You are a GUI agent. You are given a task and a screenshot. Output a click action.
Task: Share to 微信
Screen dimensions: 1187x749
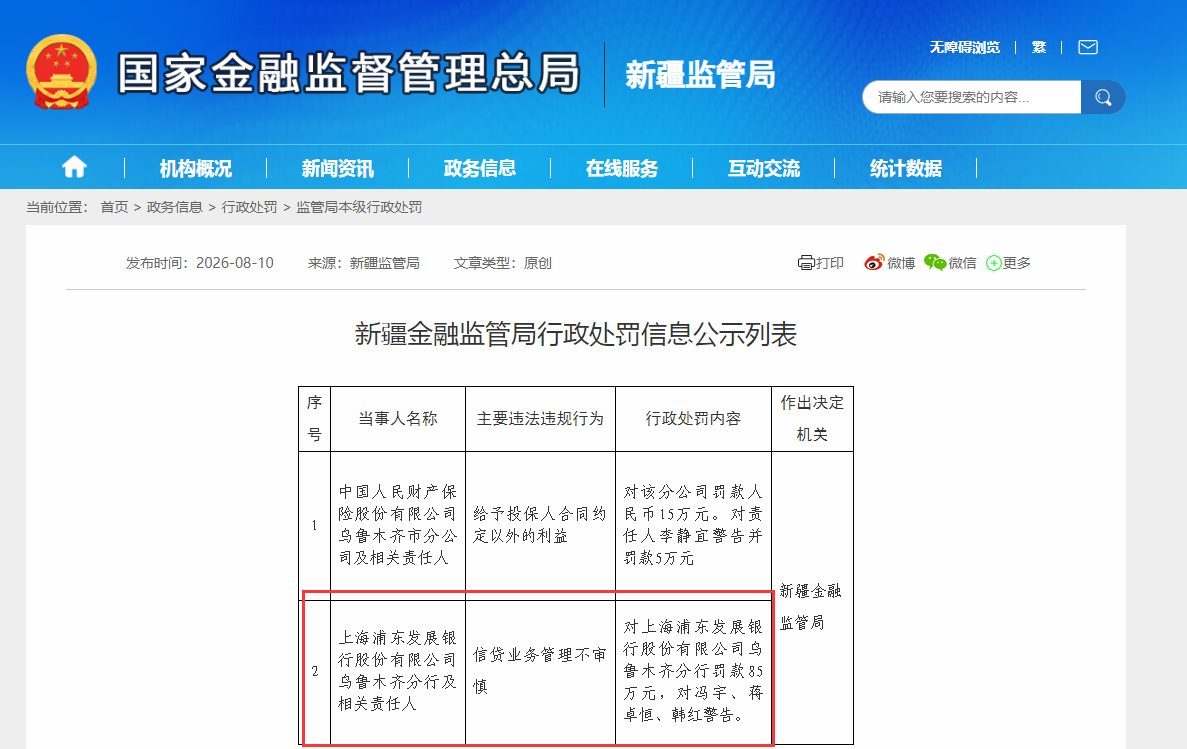950,263
